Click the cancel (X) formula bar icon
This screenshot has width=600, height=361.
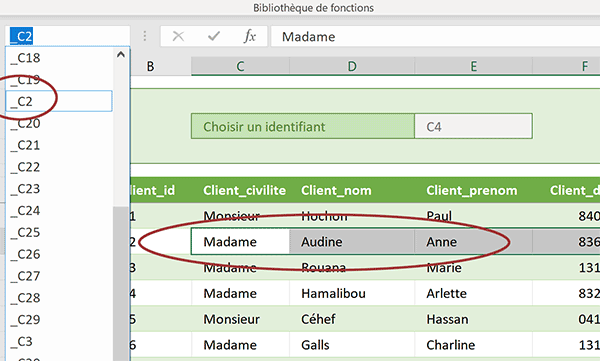pyautogui.click(x=178, y=36)
